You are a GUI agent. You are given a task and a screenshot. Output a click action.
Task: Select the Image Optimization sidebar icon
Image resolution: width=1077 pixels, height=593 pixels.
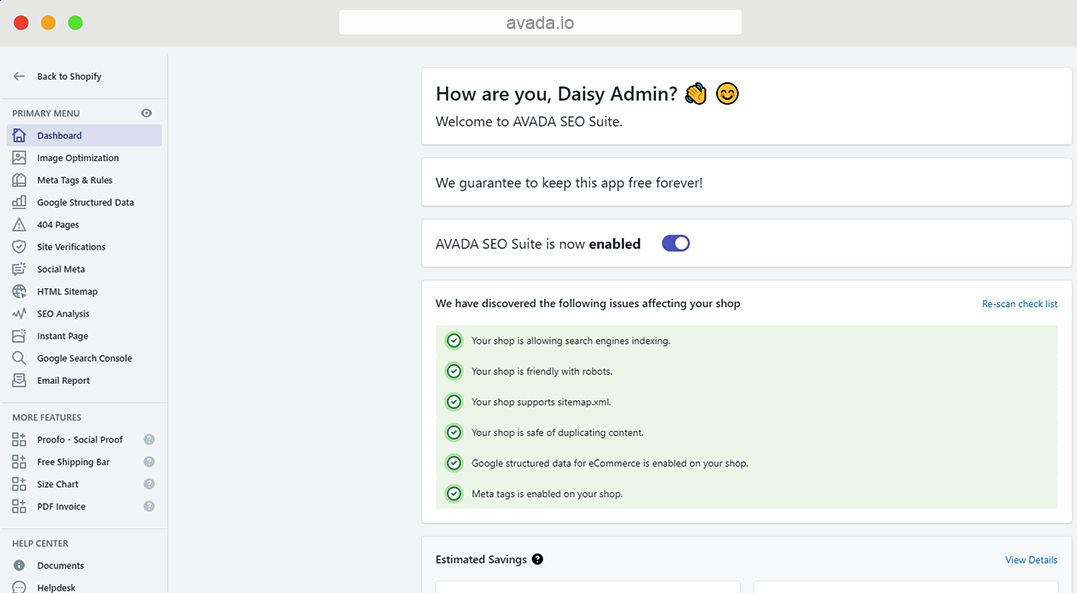pos(21,157)
